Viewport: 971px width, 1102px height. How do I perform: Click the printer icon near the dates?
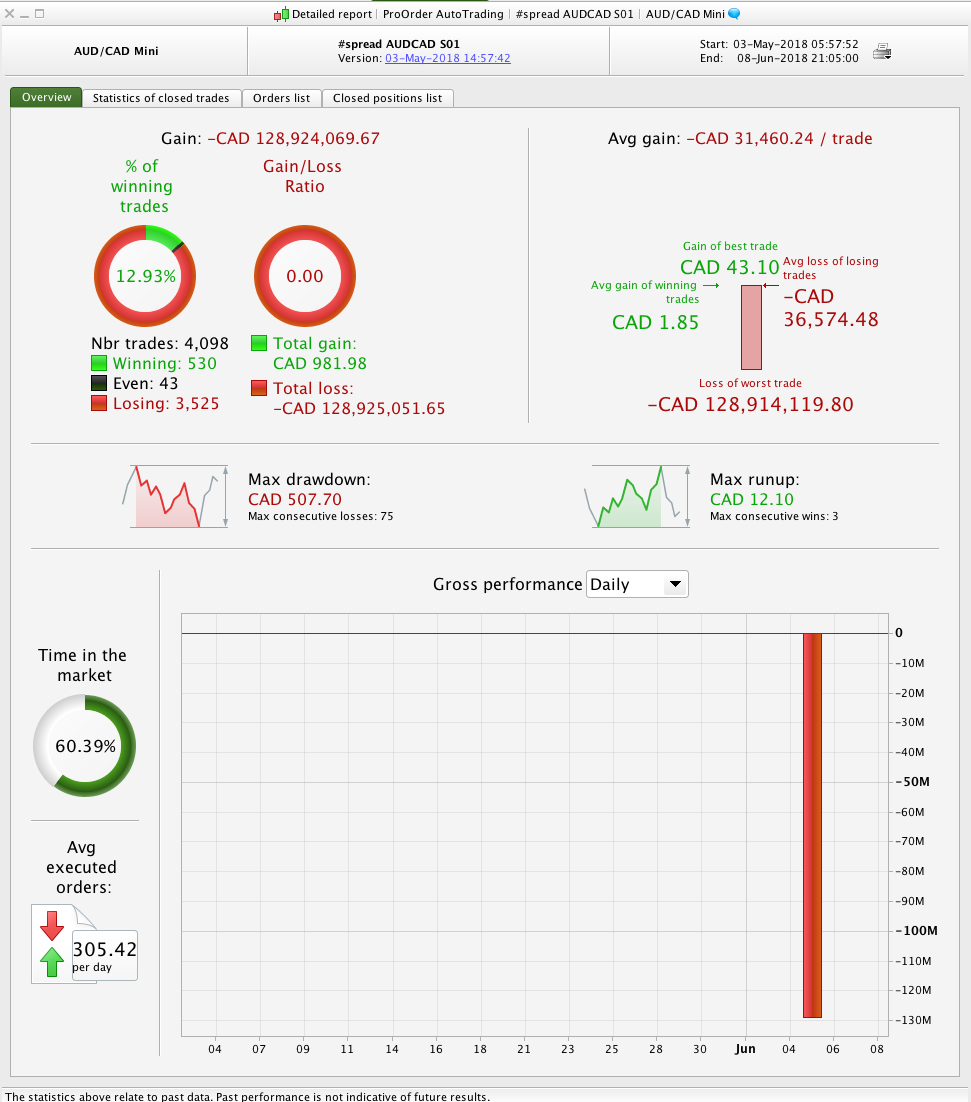(x=882, y=51)
